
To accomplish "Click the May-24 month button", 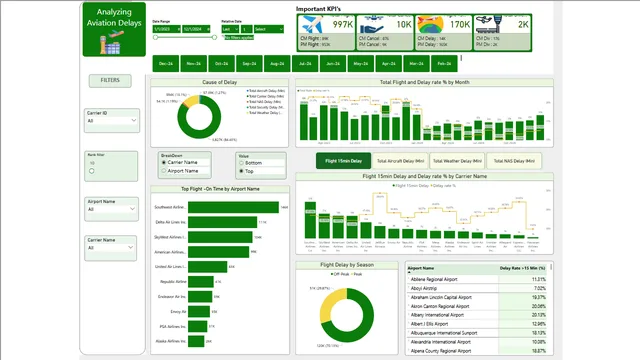I will (360, 64).
